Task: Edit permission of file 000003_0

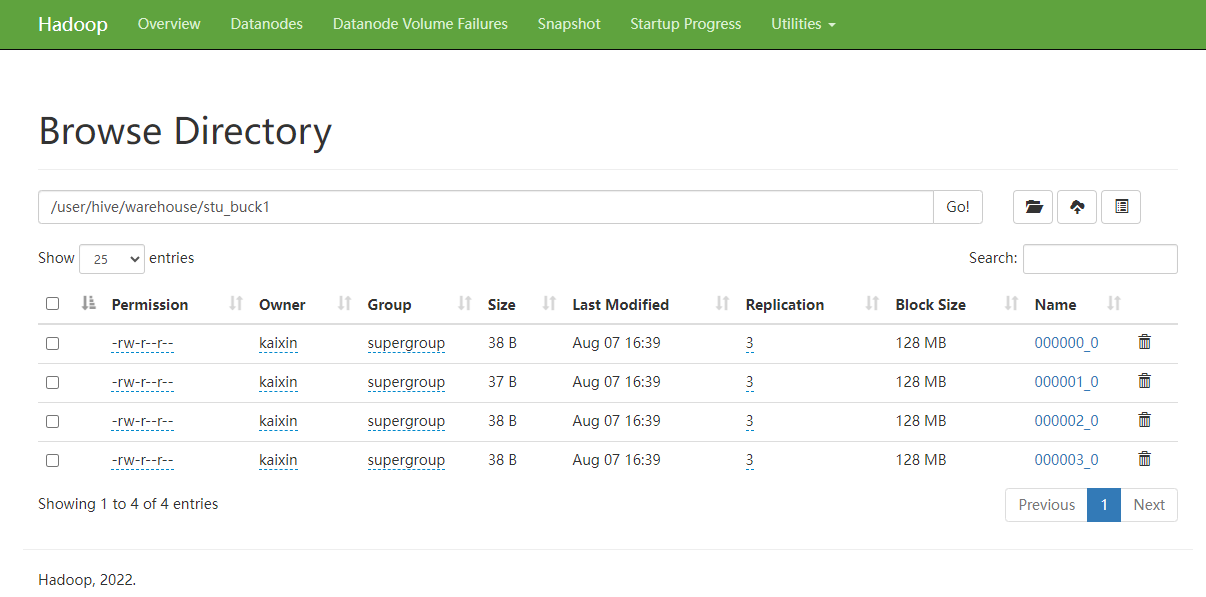Action: tap(143, 460)
